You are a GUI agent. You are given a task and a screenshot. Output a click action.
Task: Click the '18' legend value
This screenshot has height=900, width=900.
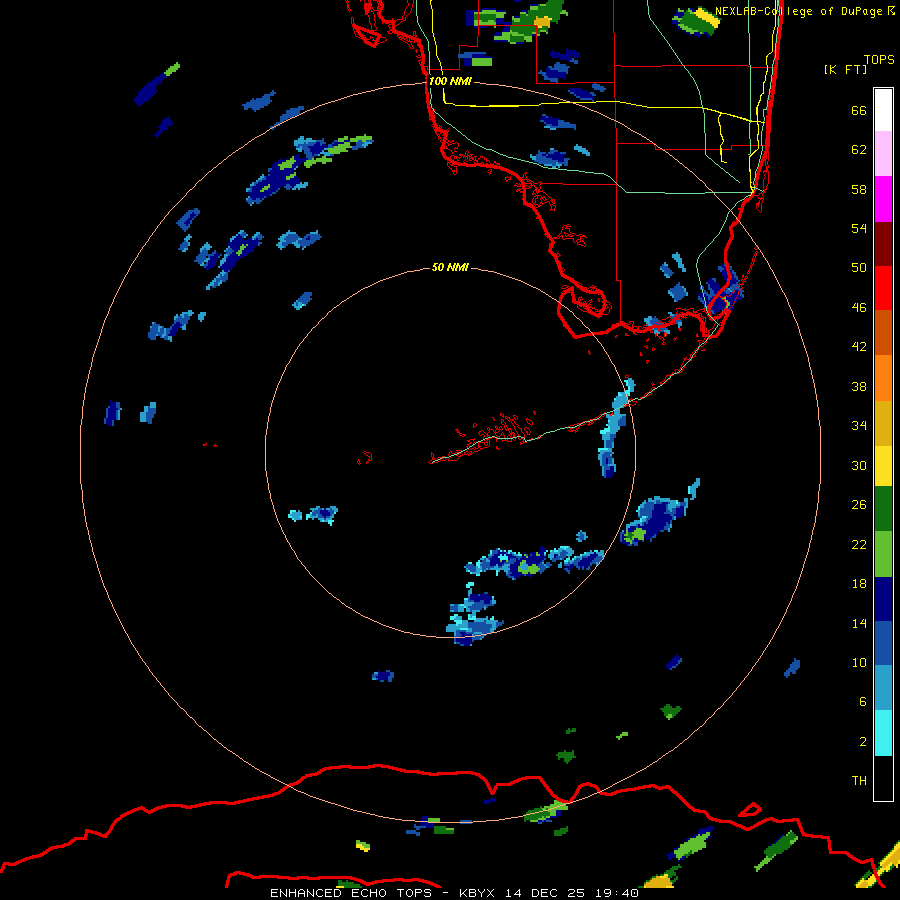pyautogui.click(x=859, y=584)
